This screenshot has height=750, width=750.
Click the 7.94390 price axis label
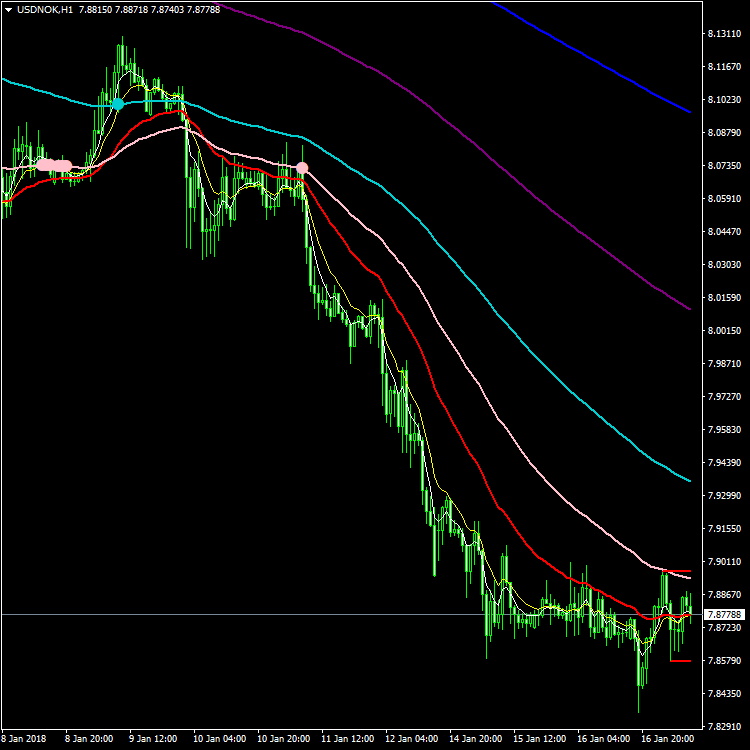click(724, 463)
